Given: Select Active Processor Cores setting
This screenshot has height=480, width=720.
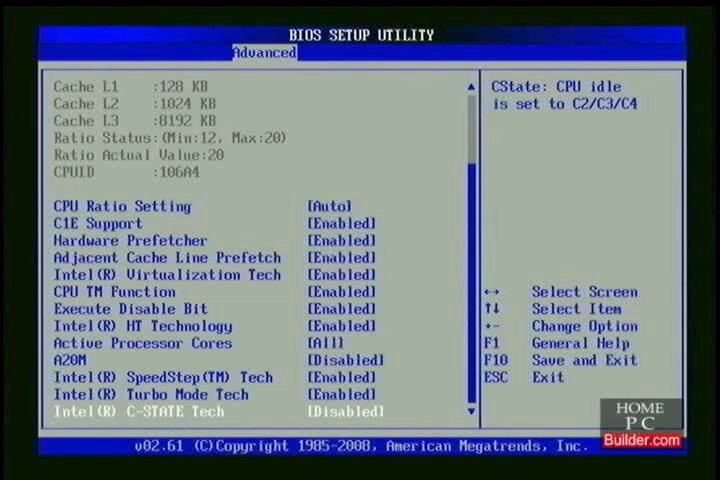Looking at the screenshot, I should tap(143, 343).
